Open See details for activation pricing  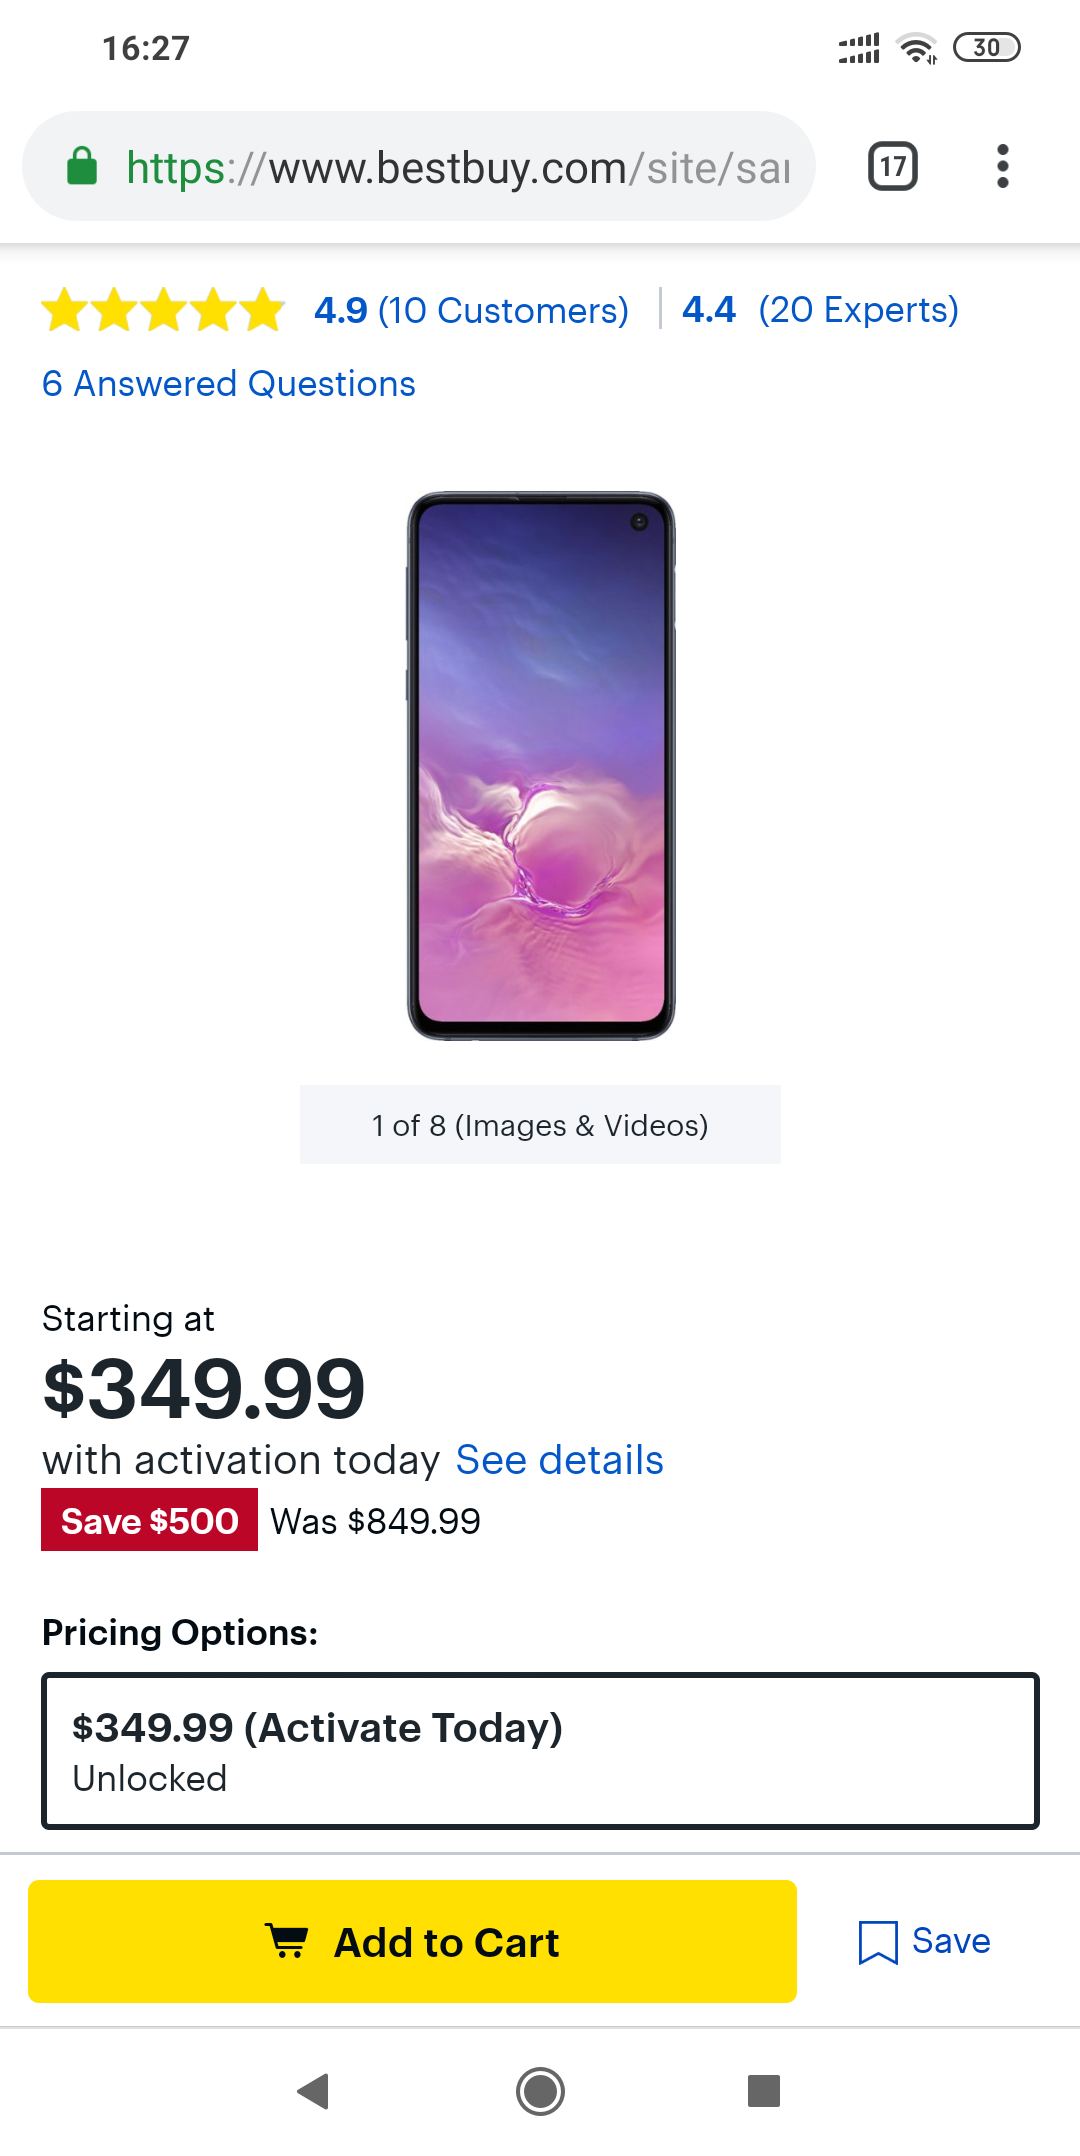pyautogui.click(x=559, y=1461)
